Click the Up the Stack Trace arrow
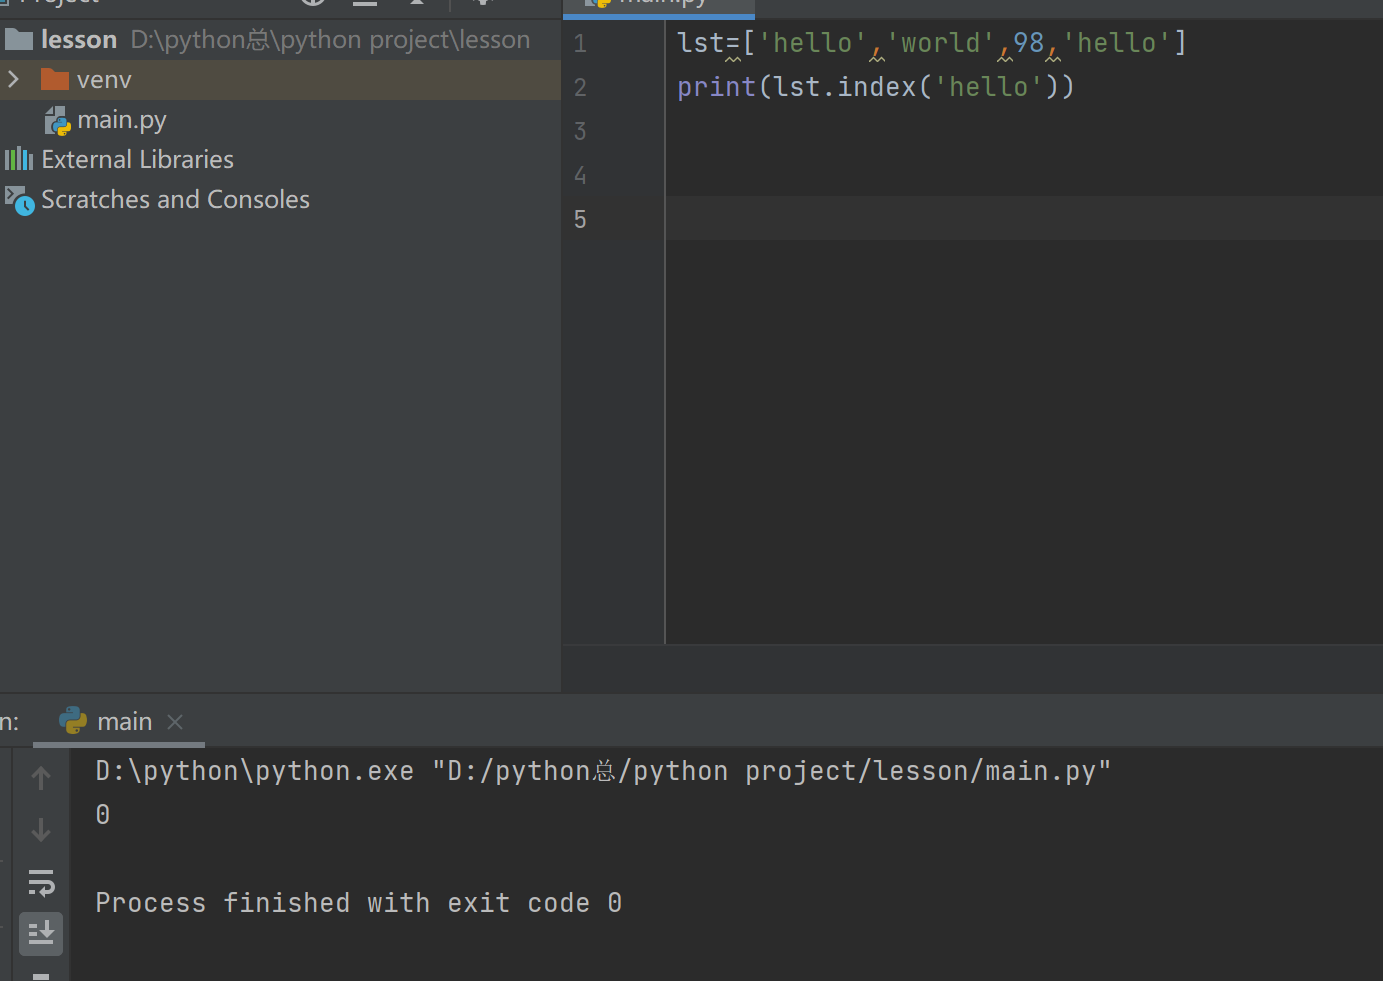1383x981 pixels. [41, 777]
